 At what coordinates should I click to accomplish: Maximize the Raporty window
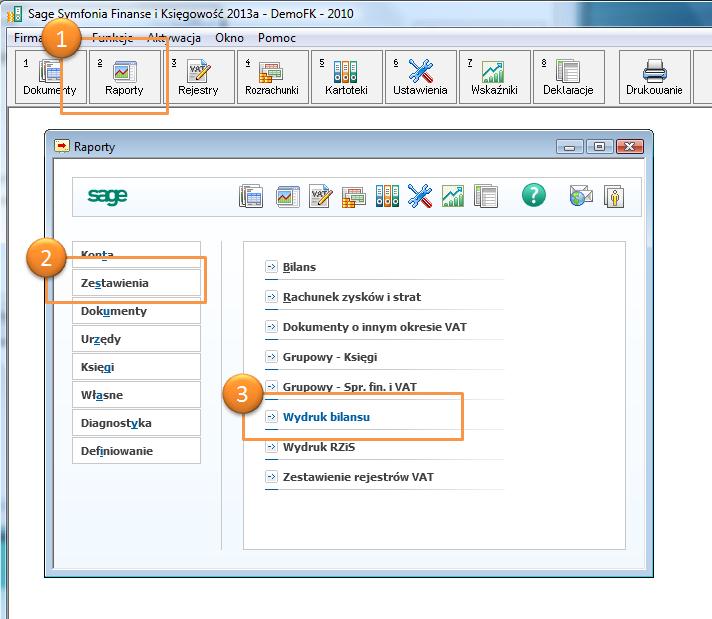[x=599, y=147]
